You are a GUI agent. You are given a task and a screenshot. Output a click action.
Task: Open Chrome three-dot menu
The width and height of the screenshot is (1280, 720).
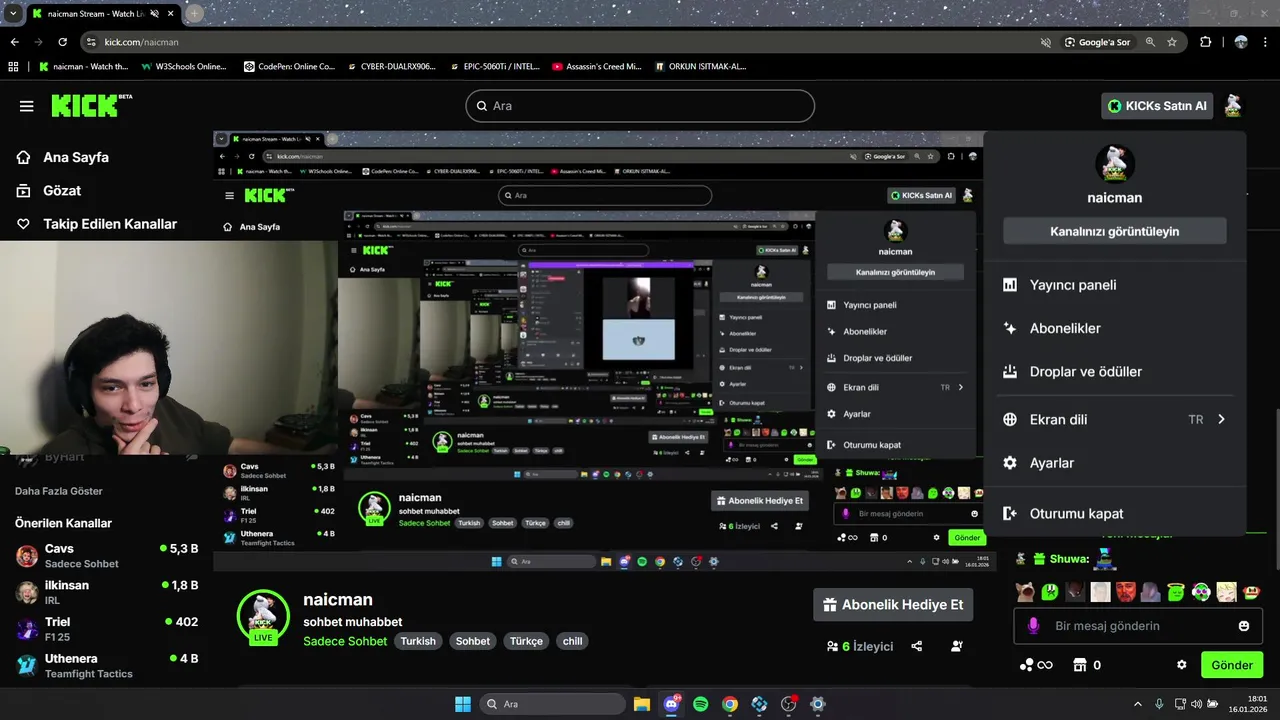coord(1266,42)
